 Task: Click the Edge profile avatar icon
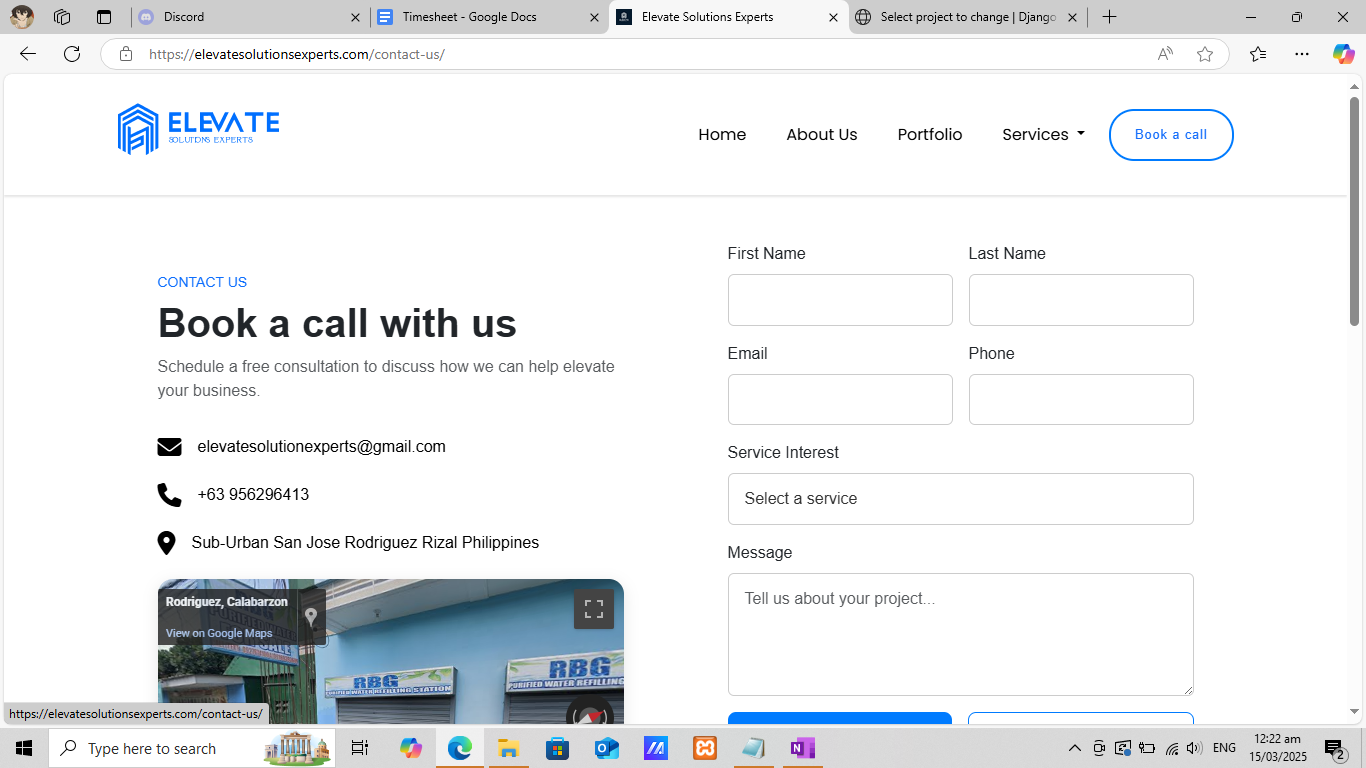coord(21,17)
